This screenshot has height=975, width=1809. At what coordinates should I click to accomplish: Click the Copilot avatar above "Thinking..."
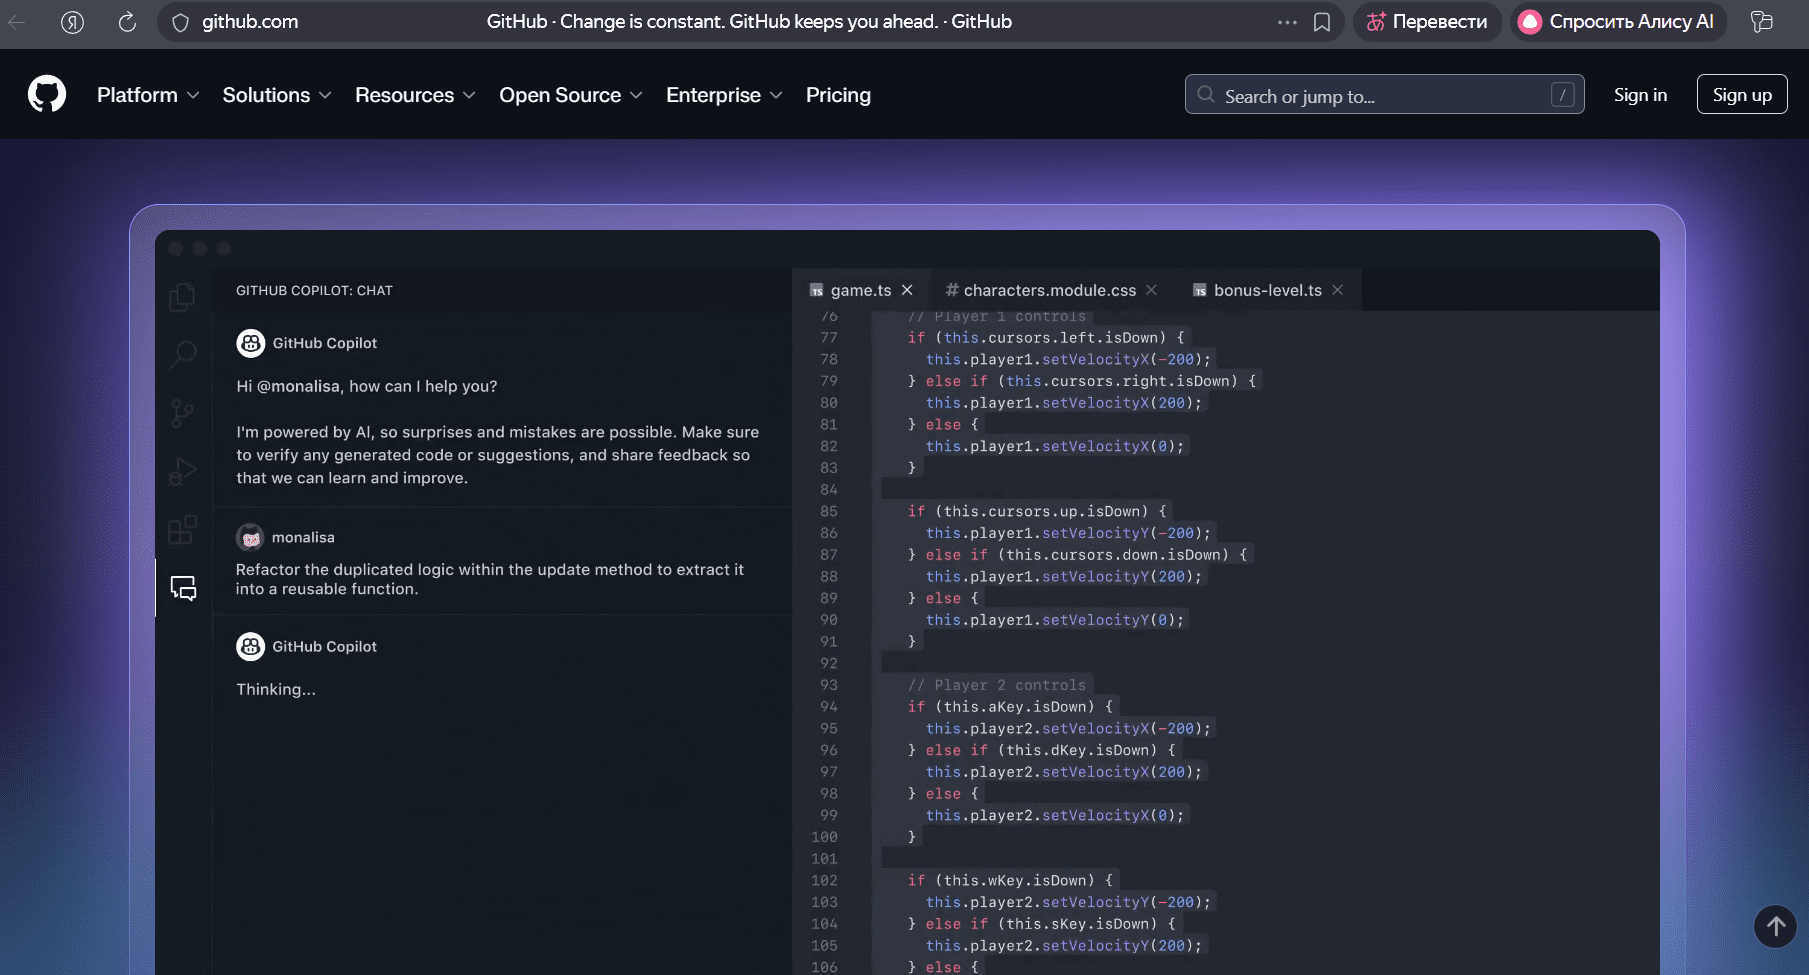251,647
